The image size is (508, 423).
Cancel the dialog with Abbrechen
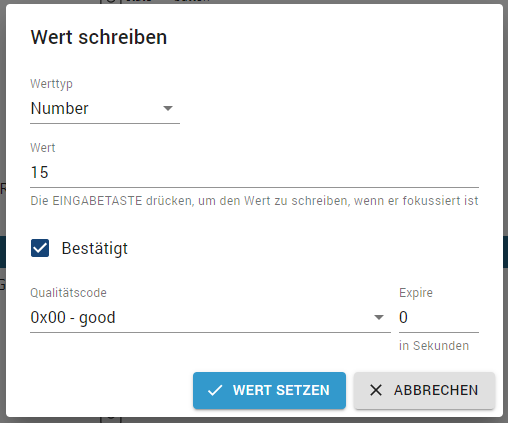(424, 390)
